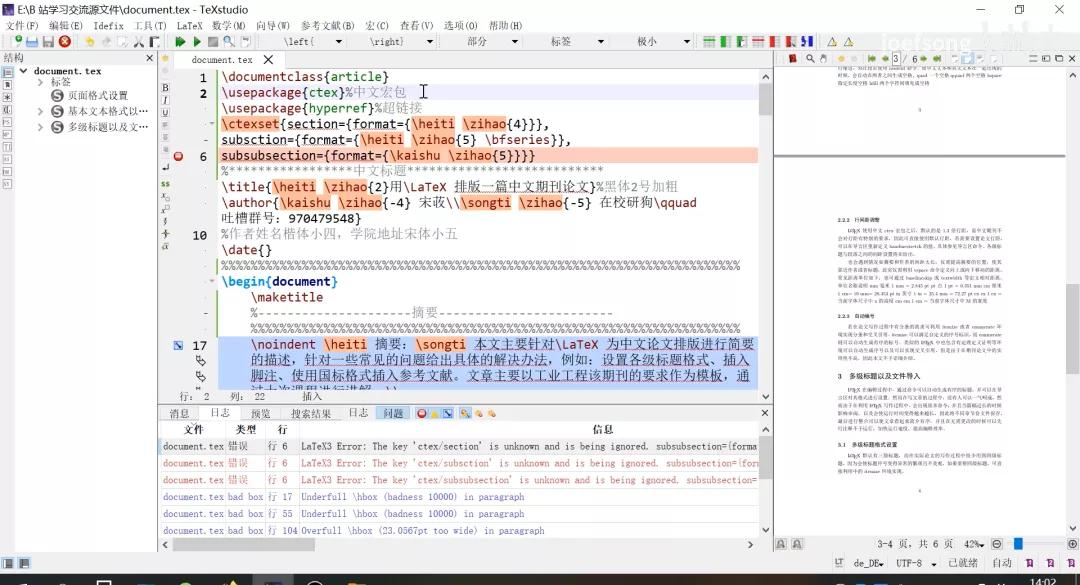The image size is (1080, 585).
Task: Click the red close-document icon in the toolbar
Action: [65, 42]
